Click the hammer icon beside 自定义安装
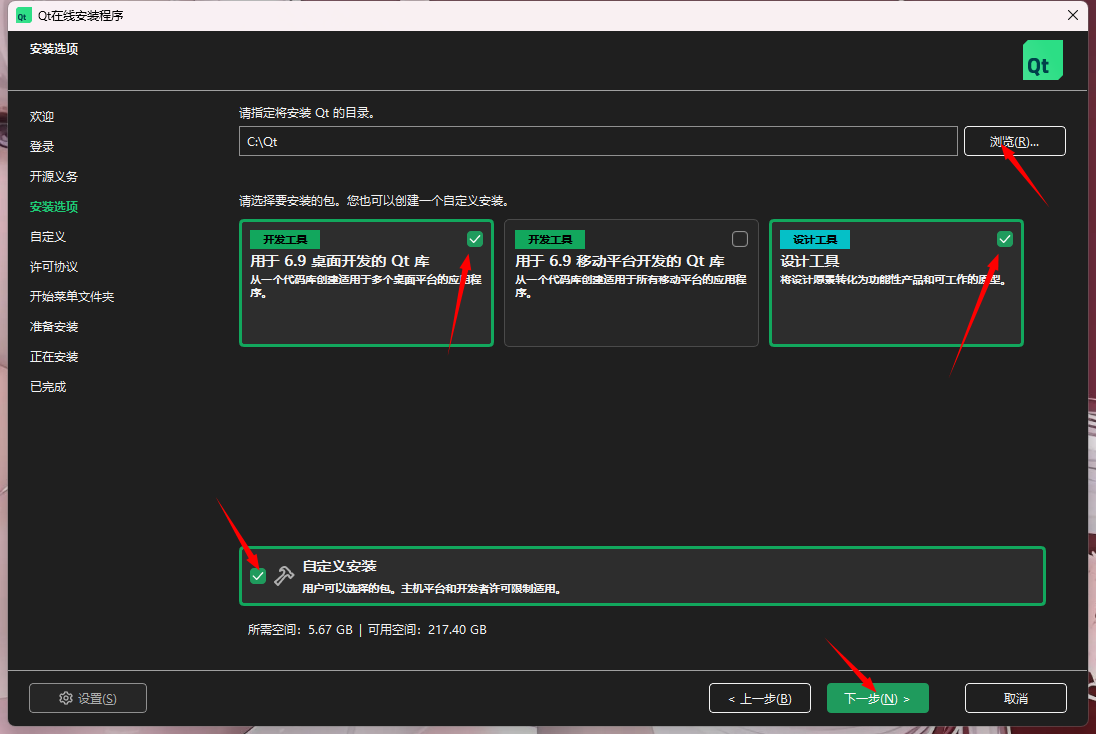1096x734 pixels. click(x=284, y=575)
